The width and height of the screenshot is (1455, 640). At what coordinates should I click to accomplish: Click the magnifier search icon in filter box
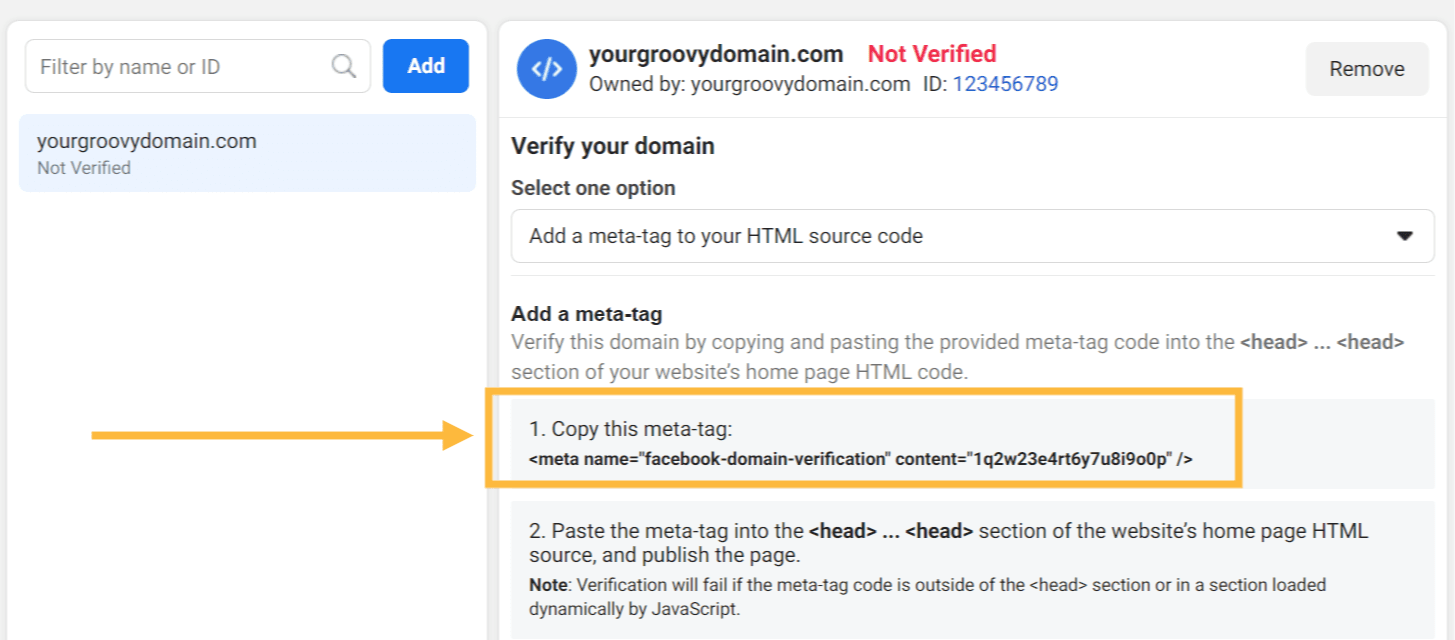click(x=344, y=67)
